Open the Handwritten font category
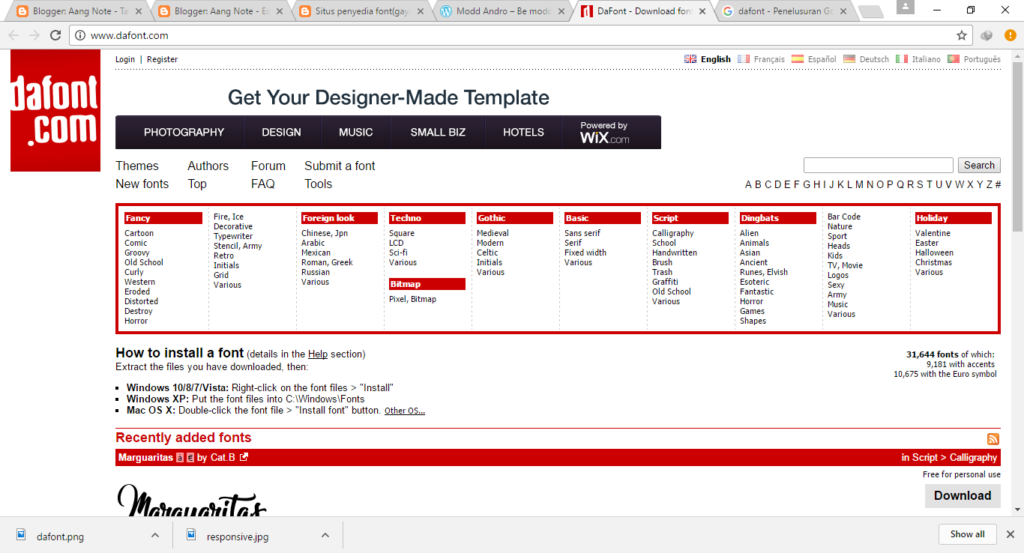The height and width of the screenshot is (553, 1024). click(x=675, y=253)
